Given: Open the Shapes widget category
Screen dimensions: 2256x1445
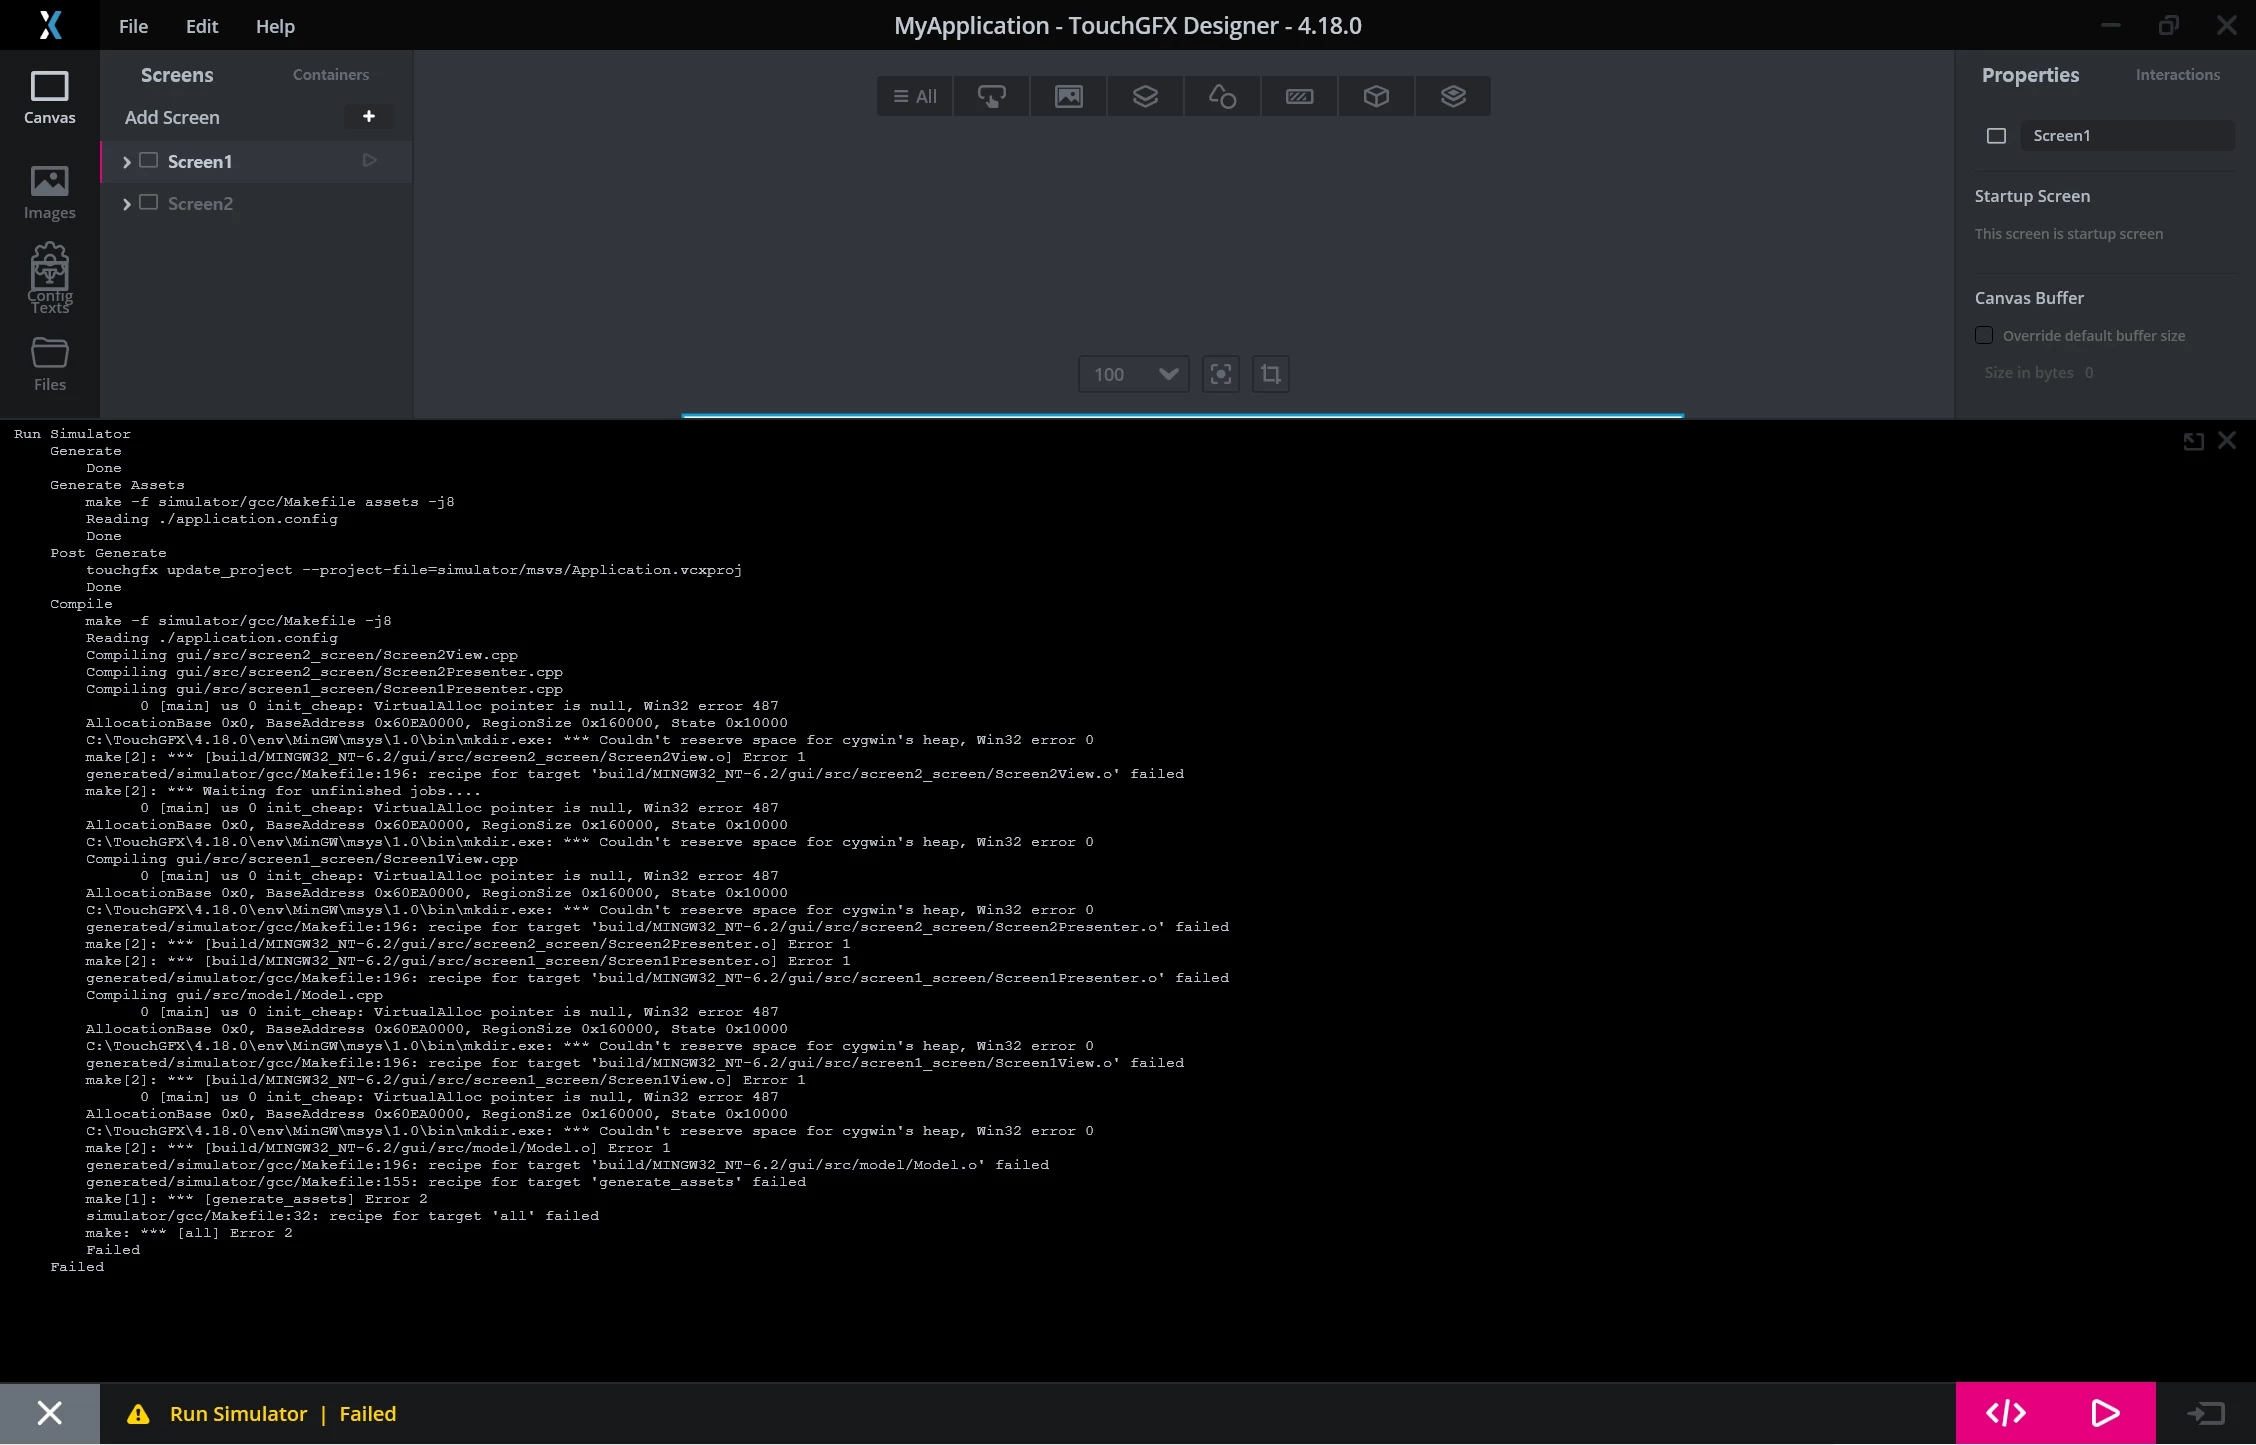Looking at the screenshot, I should point(1222,96).
